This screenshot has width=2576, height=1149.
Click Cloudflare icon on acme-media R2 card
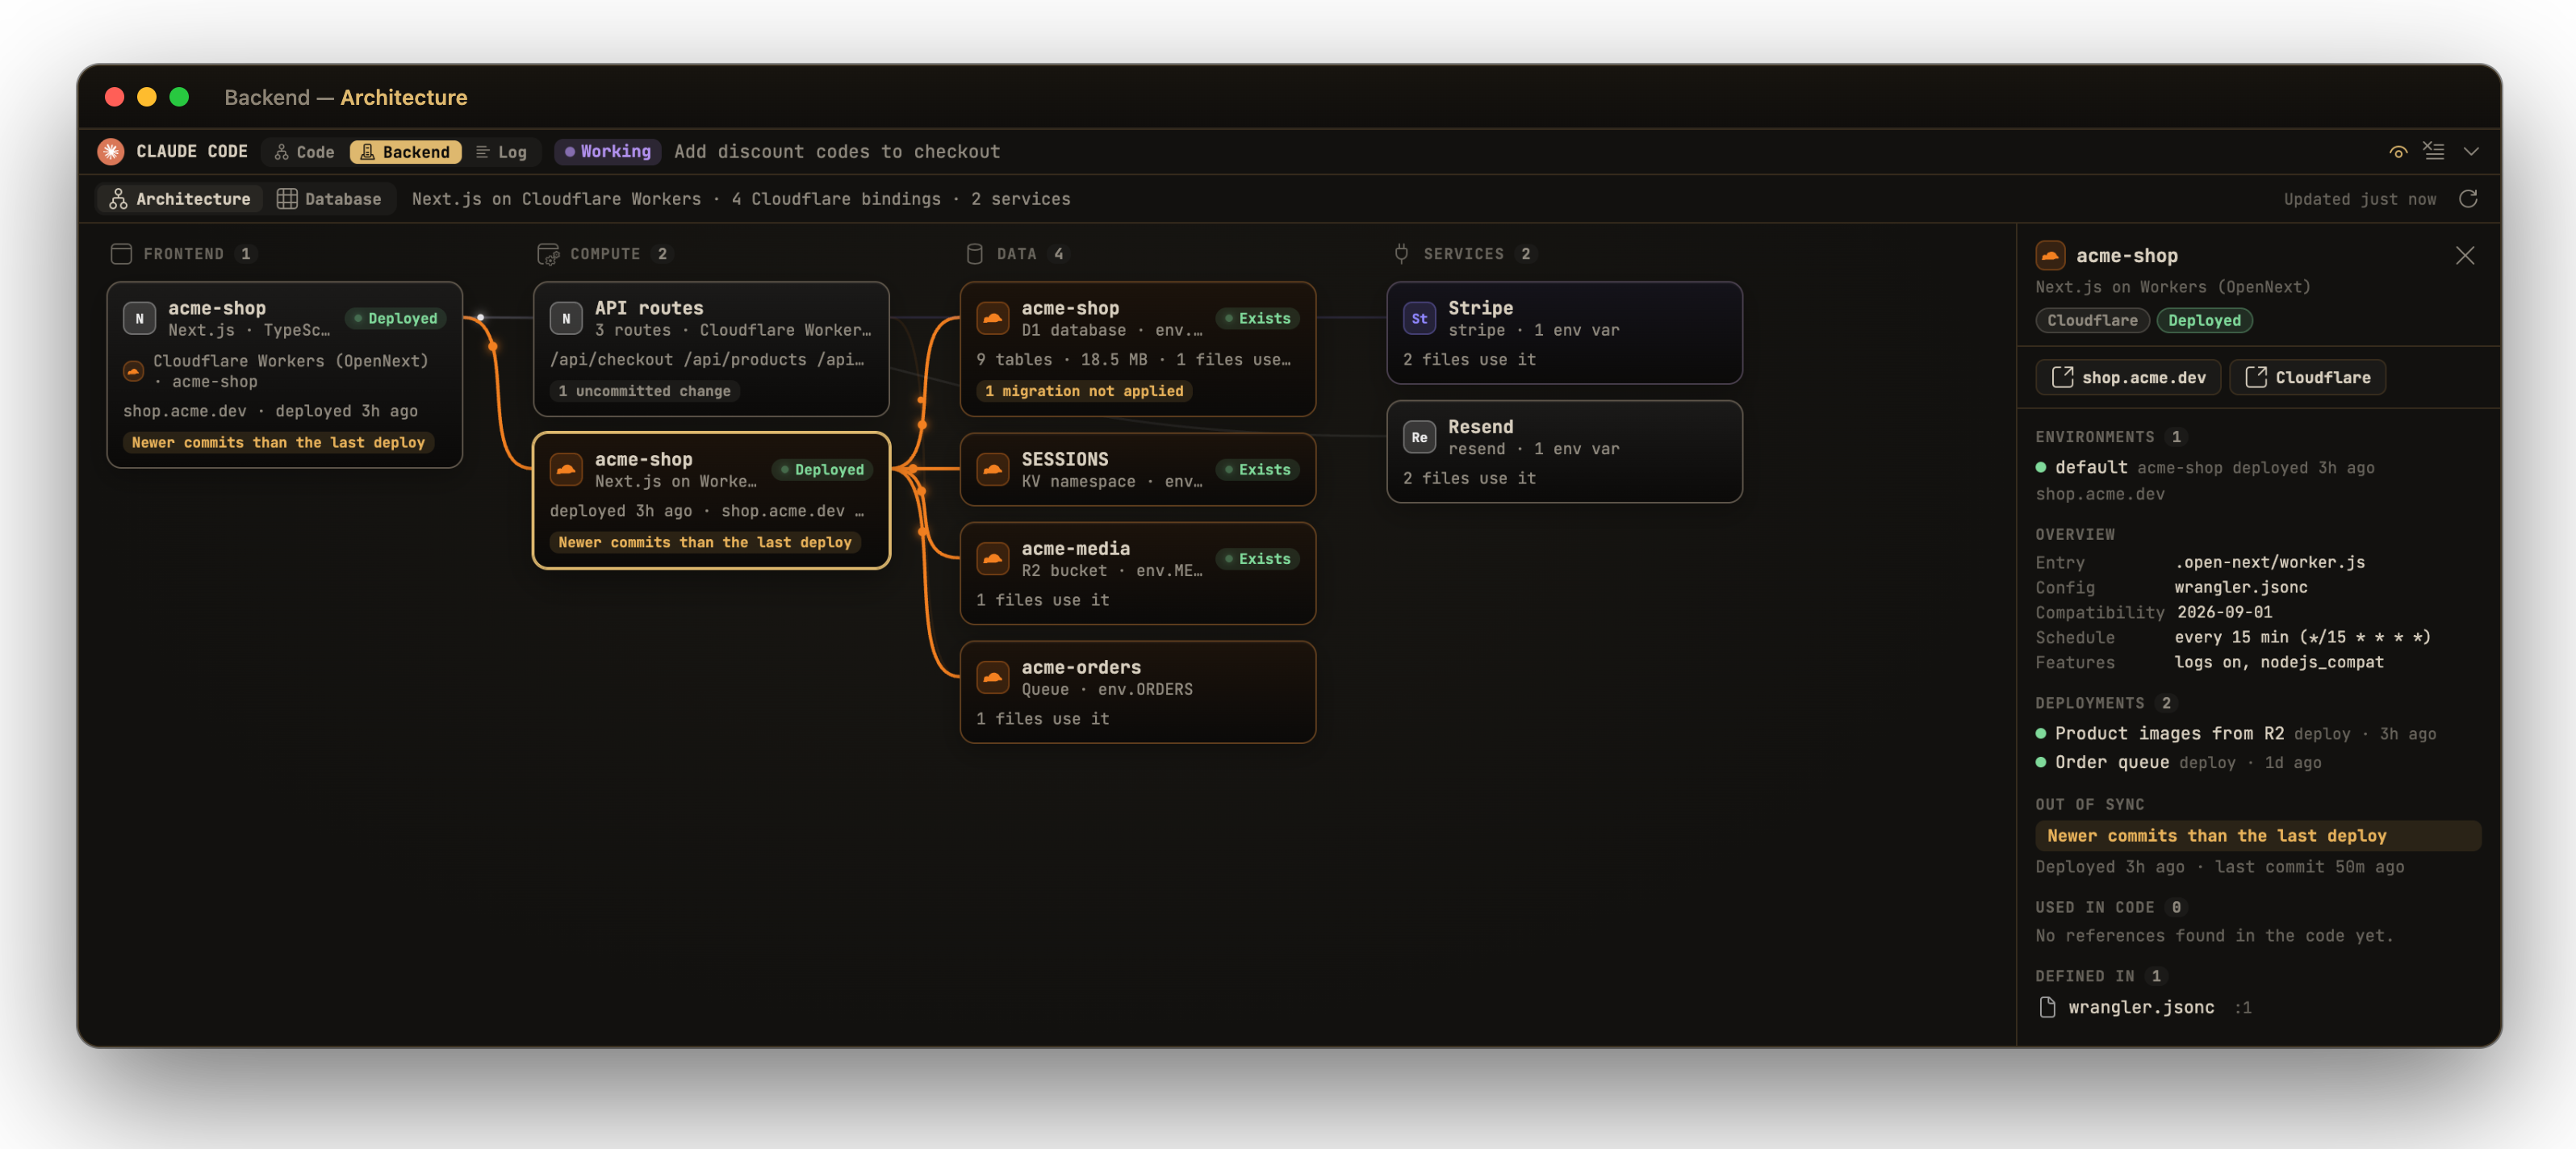tap(993, 558)
